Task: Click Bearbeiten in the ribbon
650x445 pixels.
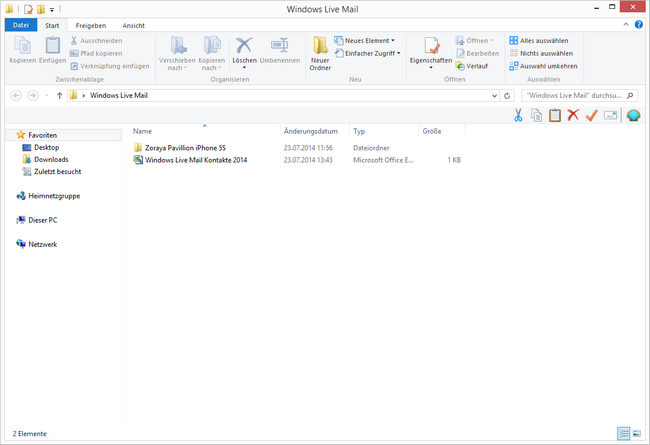Action: tap(478, 53)
